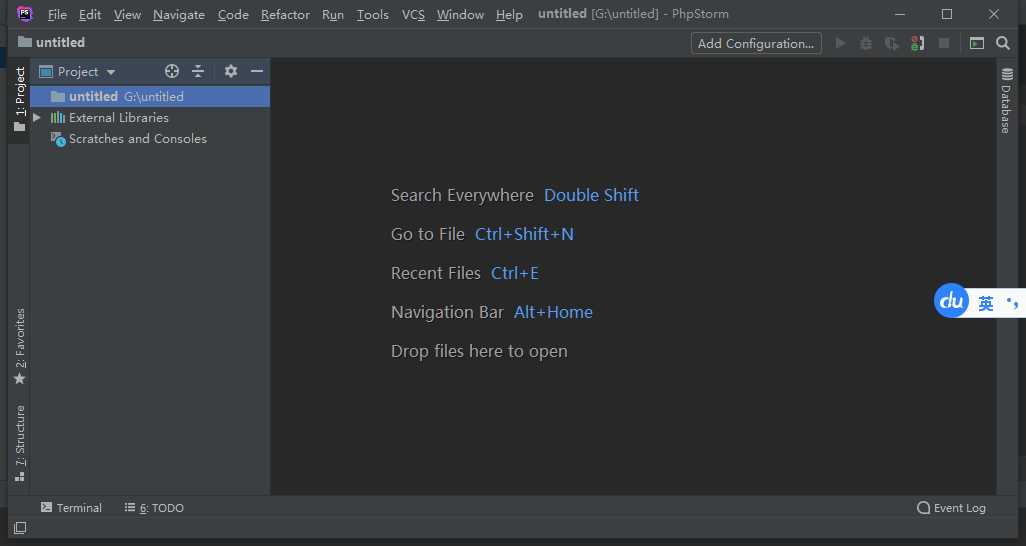This screenshot has width=1026, height=546.
Task: Click 'Ctrl+Shift+N' shortcut hint text
Action: 524,234
